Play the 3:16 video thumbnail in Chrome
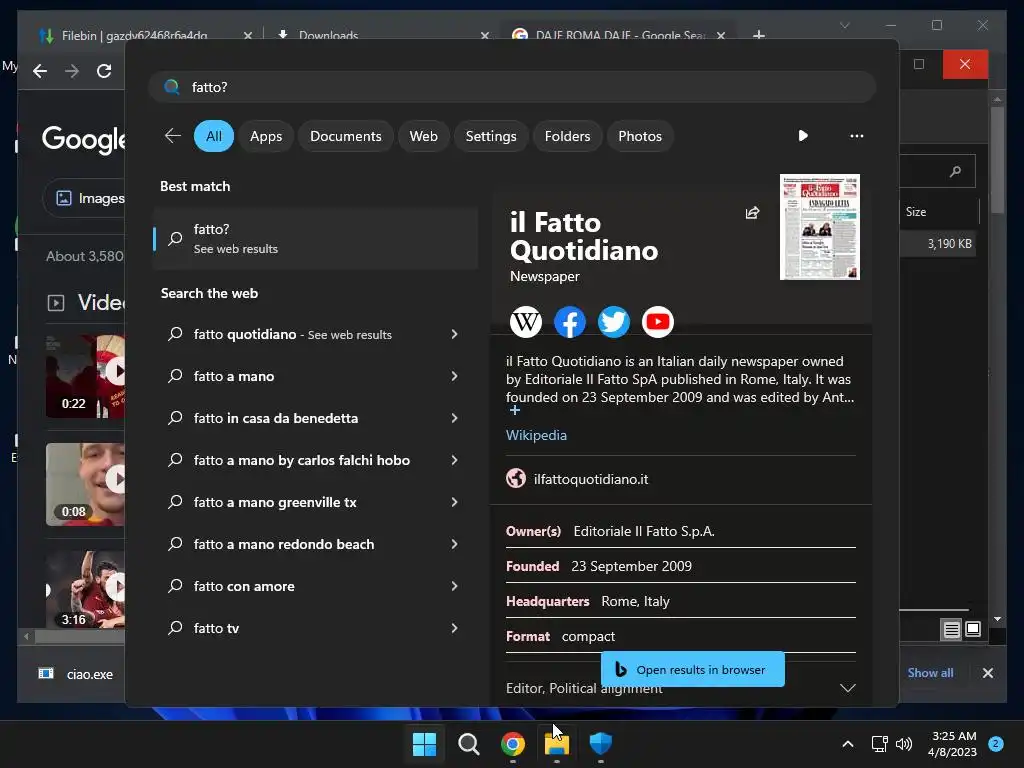Image resolution: width=1024 pixels, height=768 pixels. 85,590
